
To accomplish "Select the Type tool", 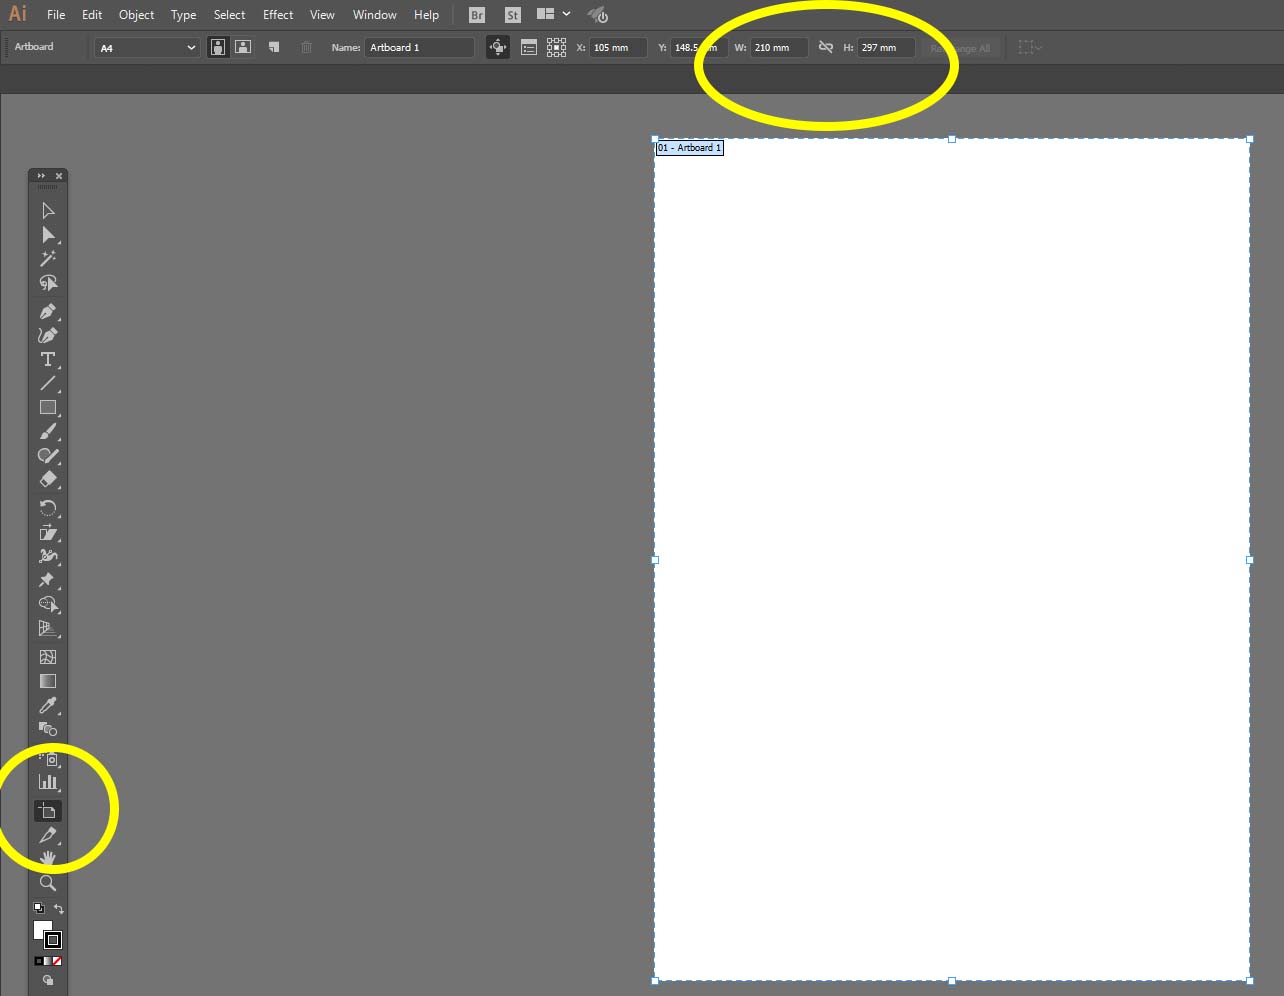I will coord(47,360).
